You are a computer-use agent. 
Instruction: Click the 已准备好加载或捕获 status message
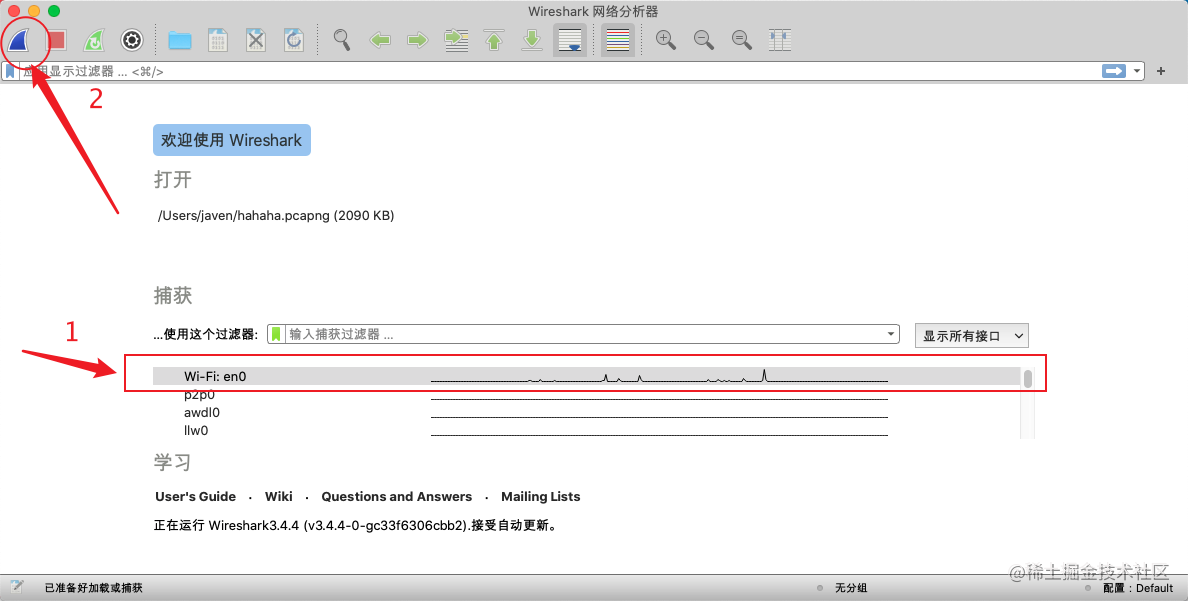(93, 587)
